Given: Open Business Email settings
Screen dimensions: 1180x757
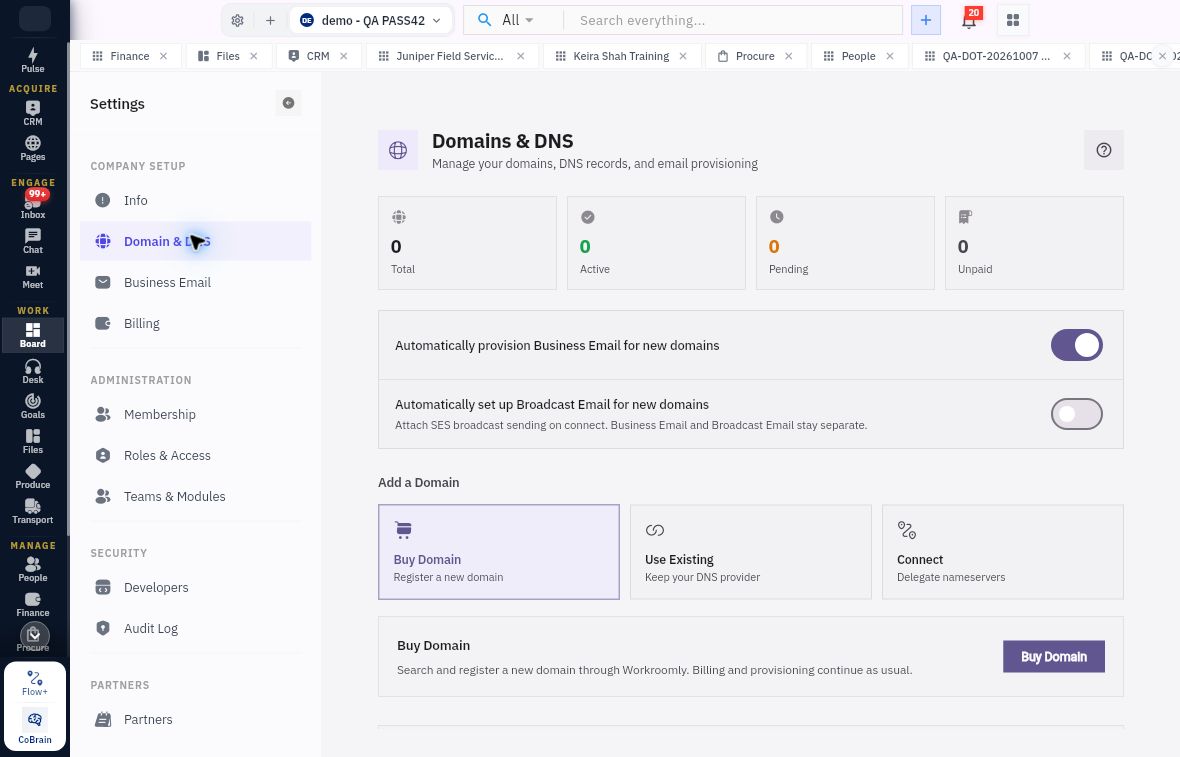Looking at the screenshot, I should coord(195,282).
